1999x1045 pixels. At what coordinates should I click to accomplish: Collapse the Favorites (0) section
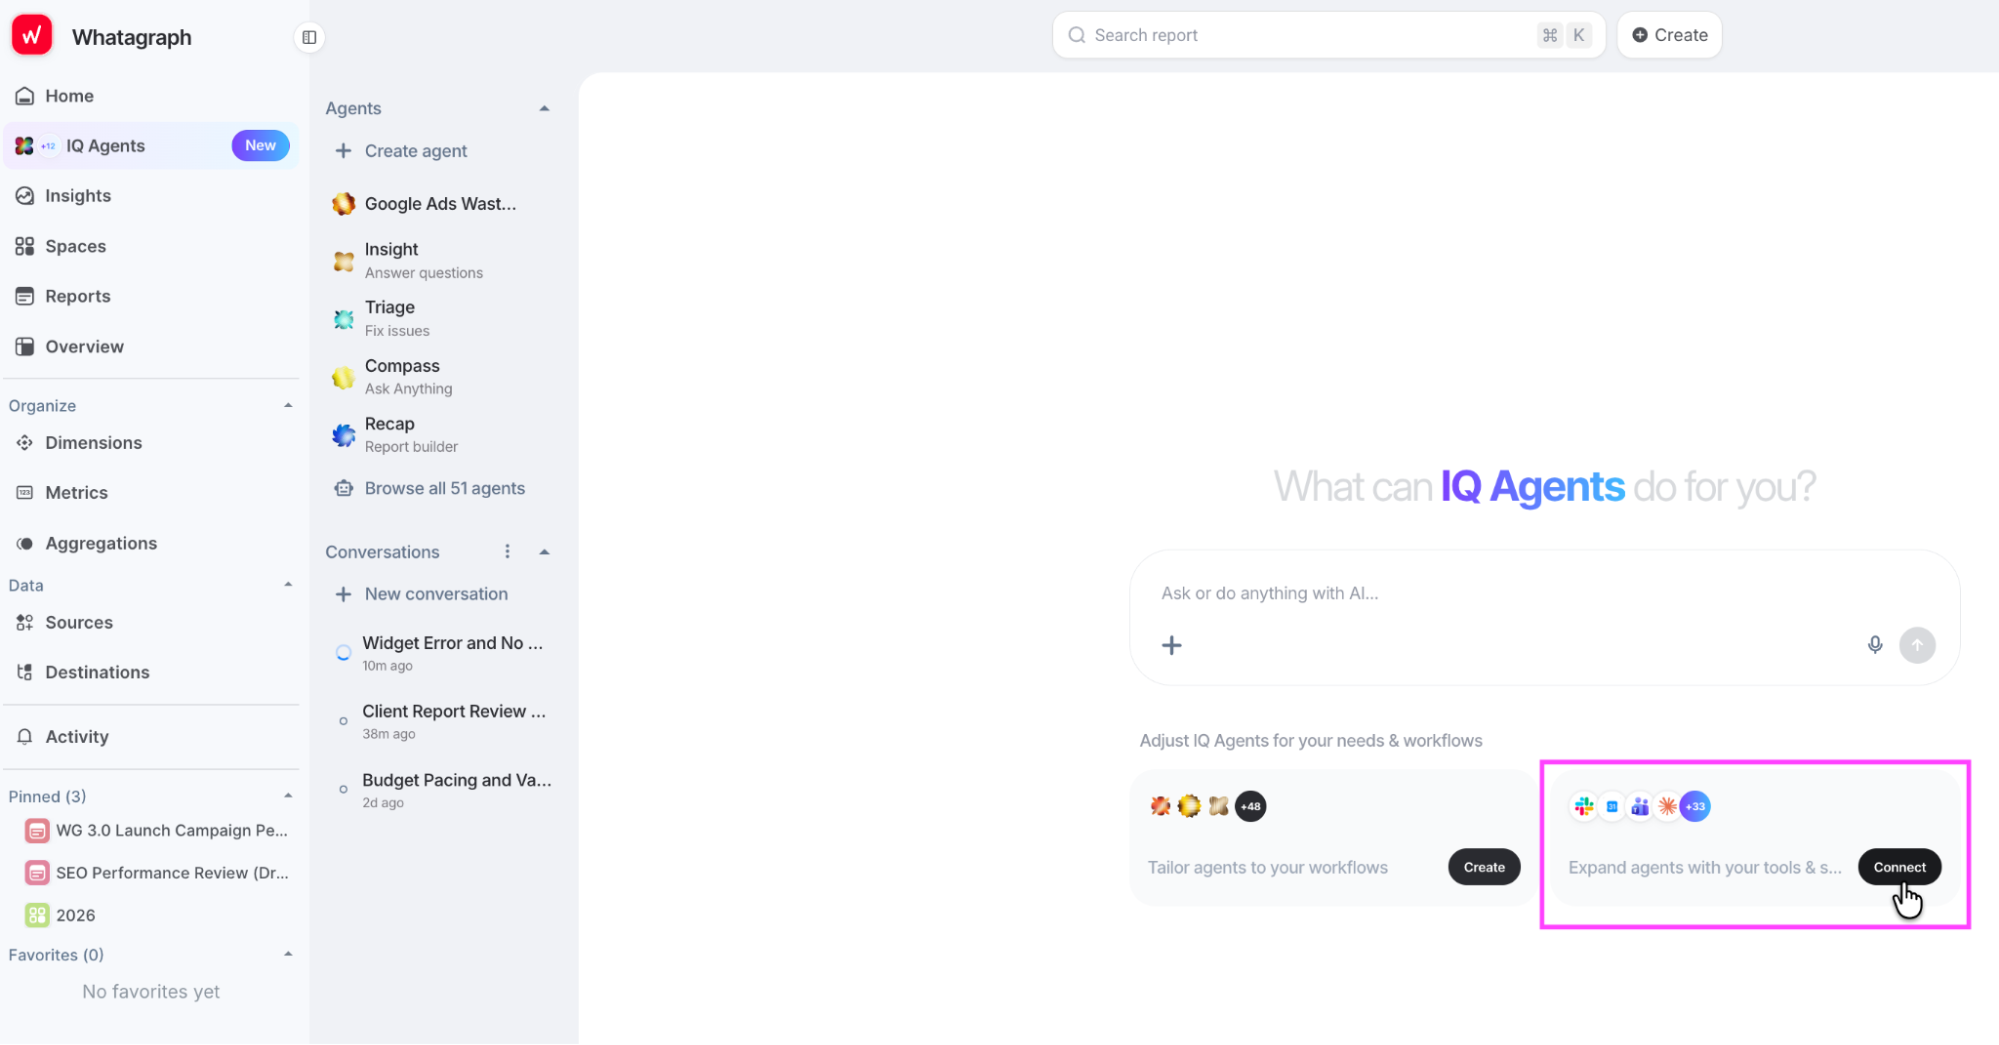[x=288, y=954]
